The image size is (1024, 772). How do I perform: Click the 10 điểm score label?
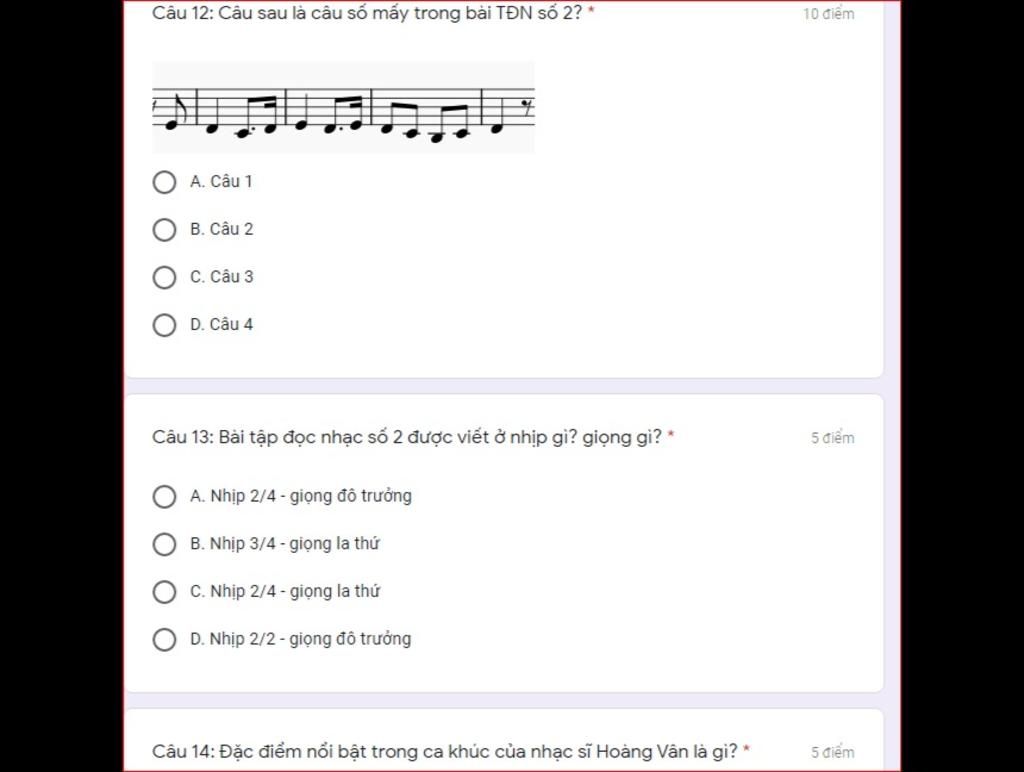(828, 14)
